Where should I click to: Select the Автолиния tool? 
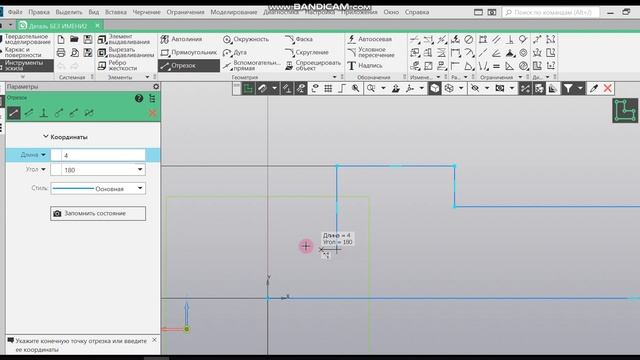pos(181,39)
